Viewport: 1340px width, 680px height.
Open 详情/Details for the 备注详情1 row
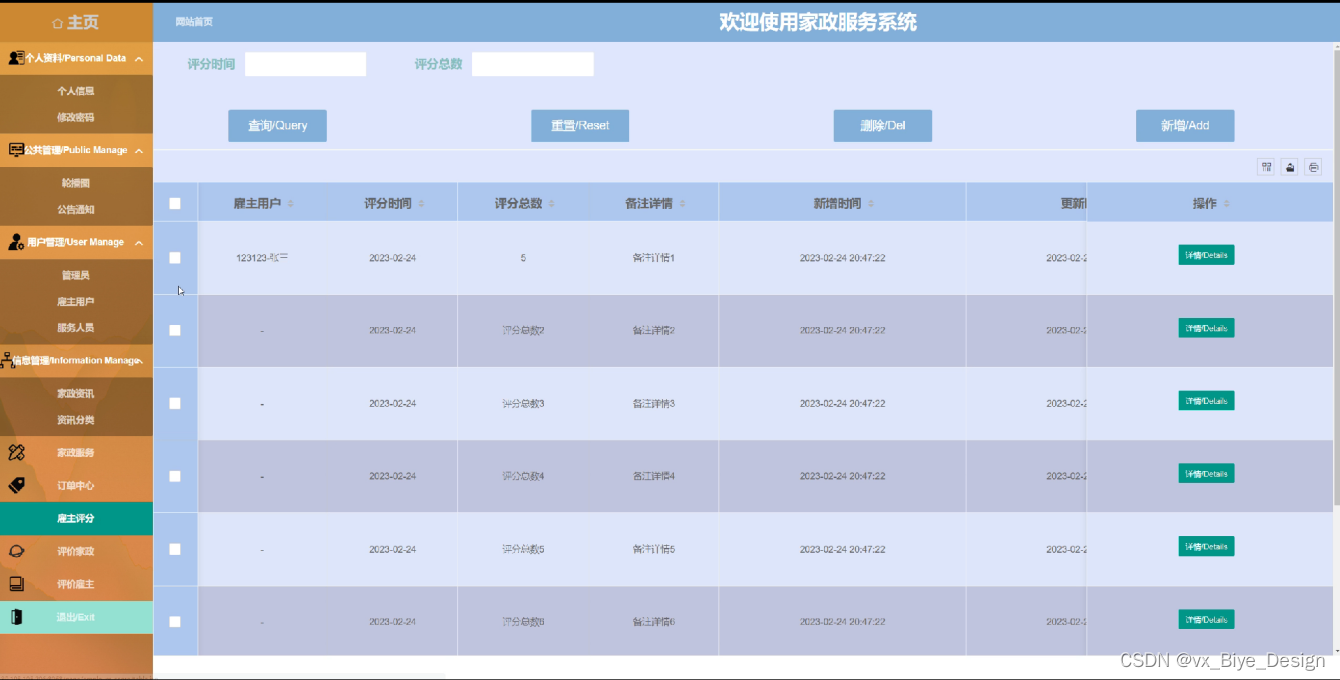[x=1206, y=255]
